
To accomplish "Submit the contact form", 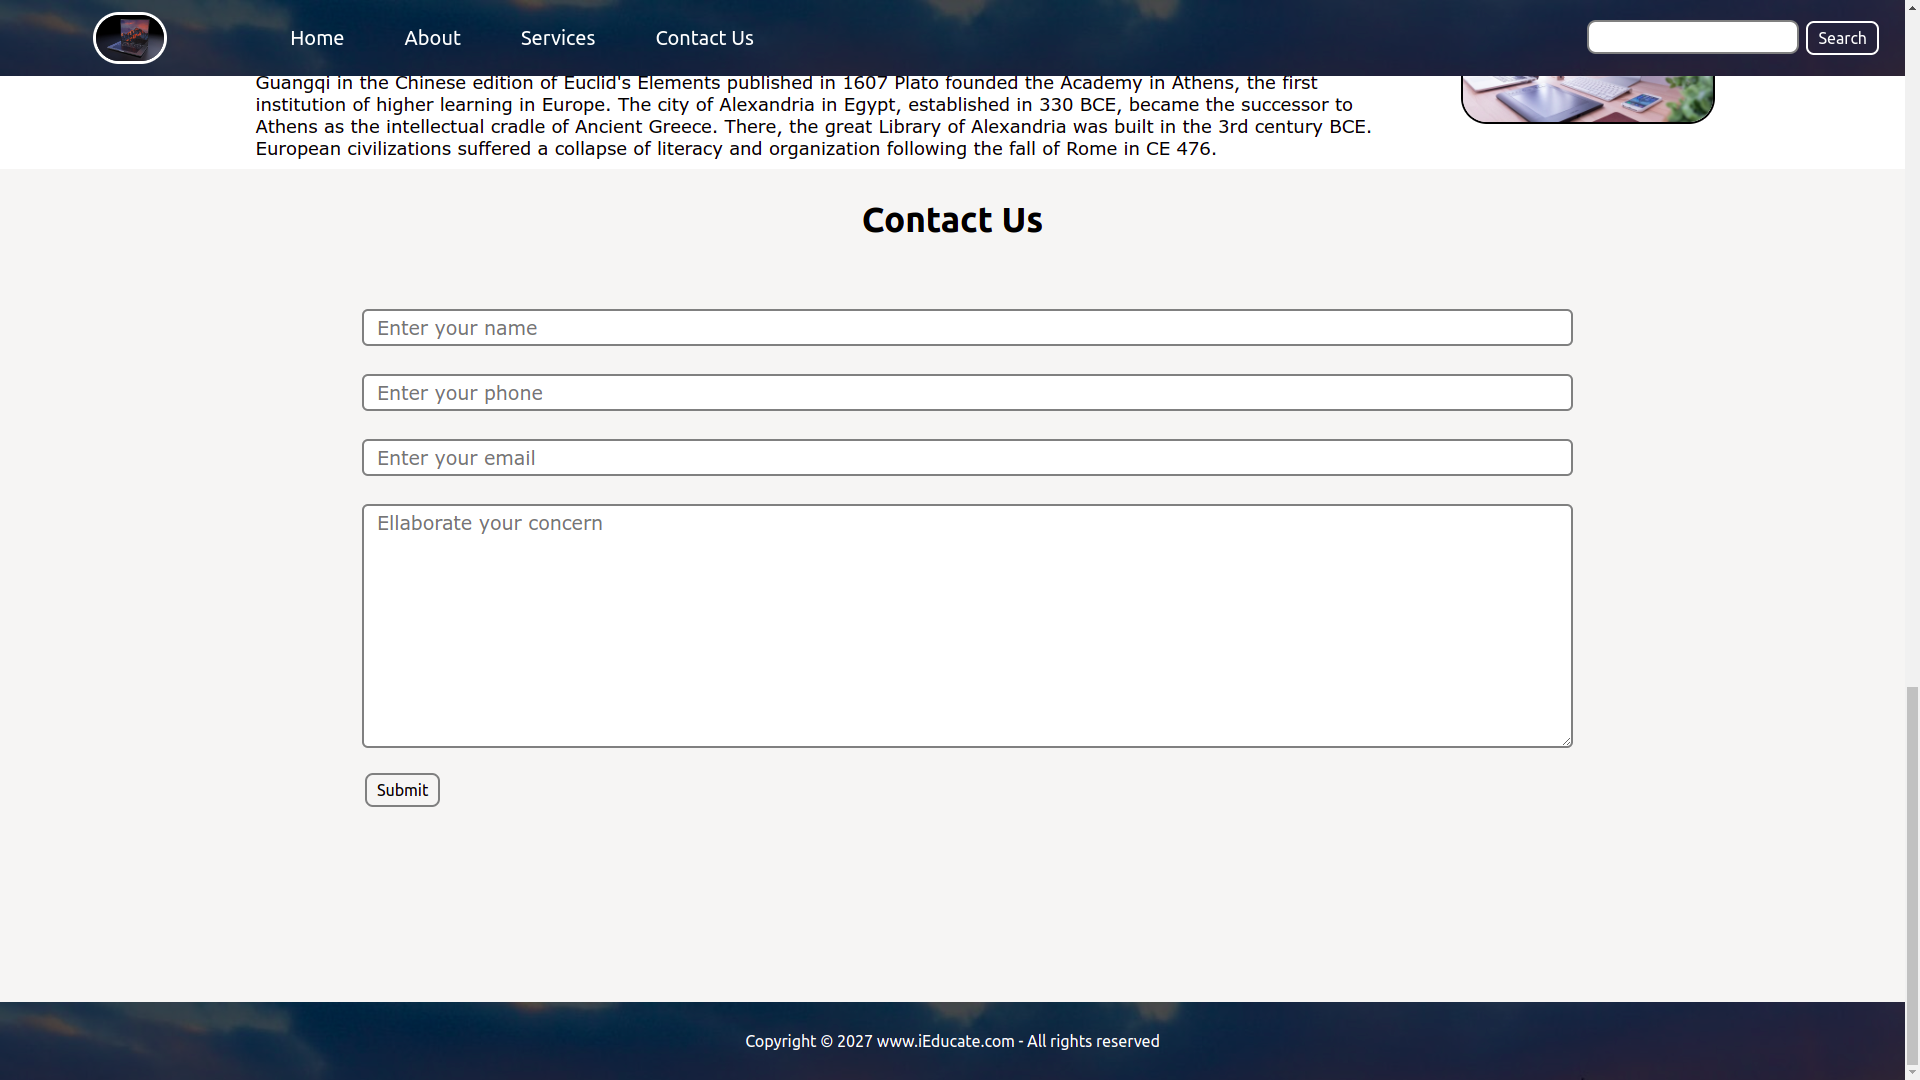I will (402, 790).
